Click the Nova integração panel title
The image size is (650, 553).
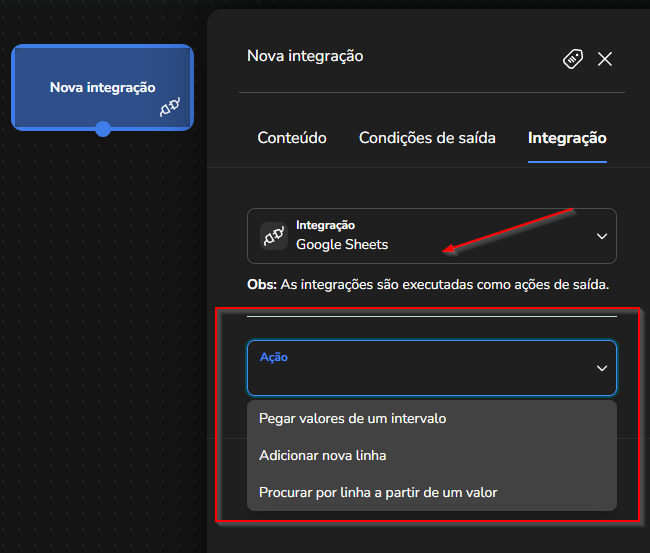point(305,56)
